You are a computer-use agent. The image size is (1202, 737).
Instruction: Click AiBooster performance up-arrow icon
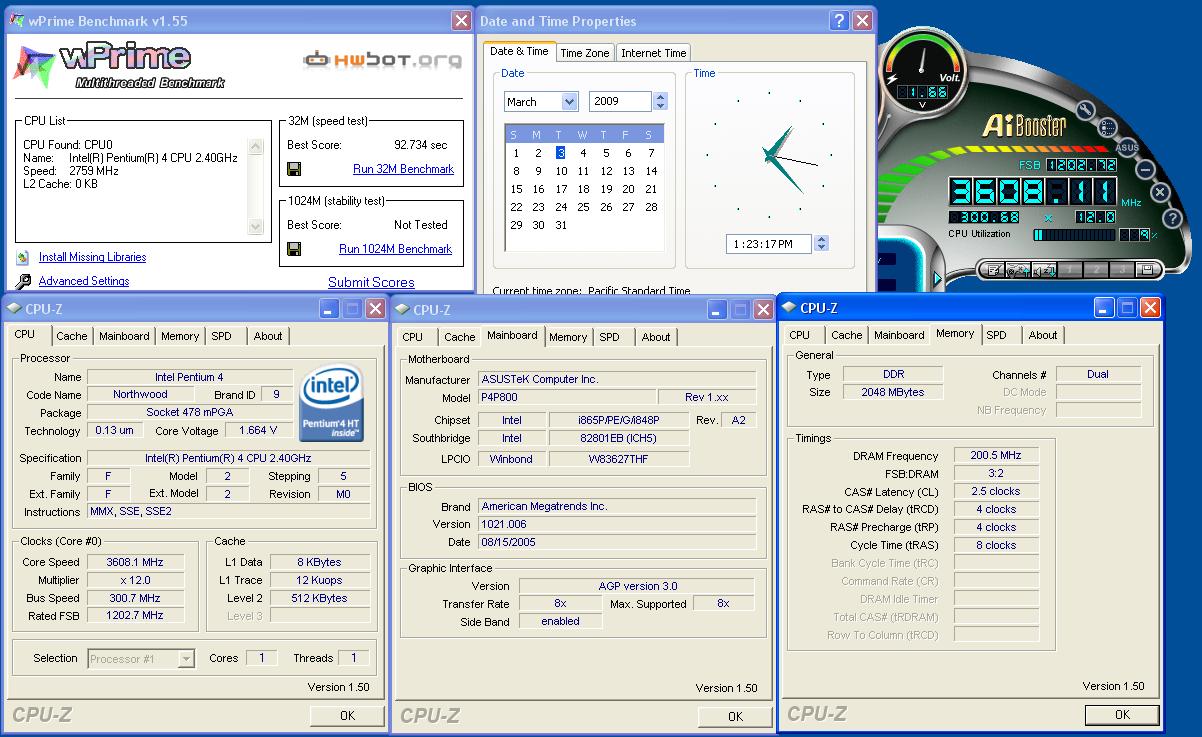coord(1019,269)
